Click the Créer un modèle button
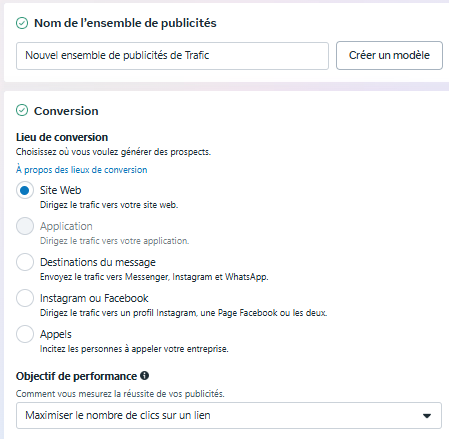The width and height of the screenshot is (449, 439). coord(389,55)
